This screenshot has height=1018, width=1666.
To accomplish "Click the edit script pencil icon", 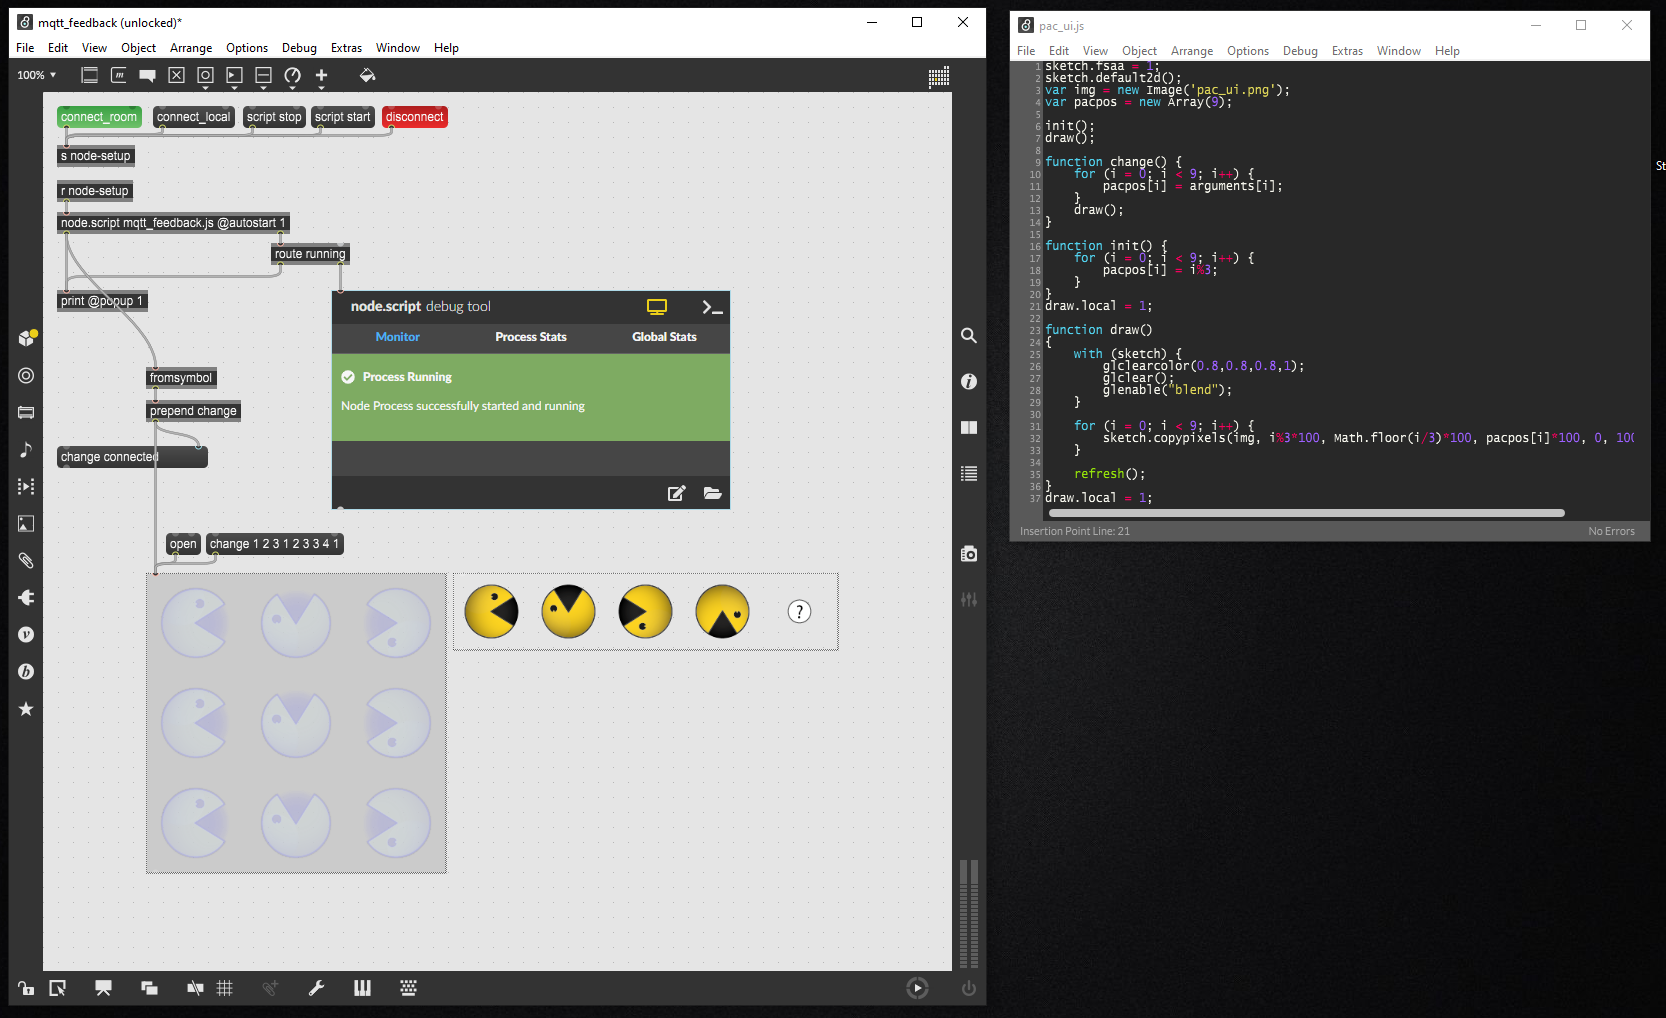I will (677, 493).
